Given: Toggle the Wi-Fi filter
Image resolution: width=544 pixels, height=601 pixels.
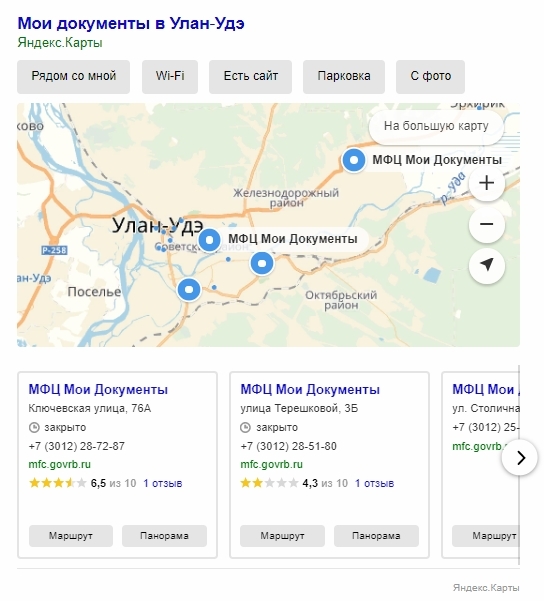Looking at the screenshot, I should [170, 76].
